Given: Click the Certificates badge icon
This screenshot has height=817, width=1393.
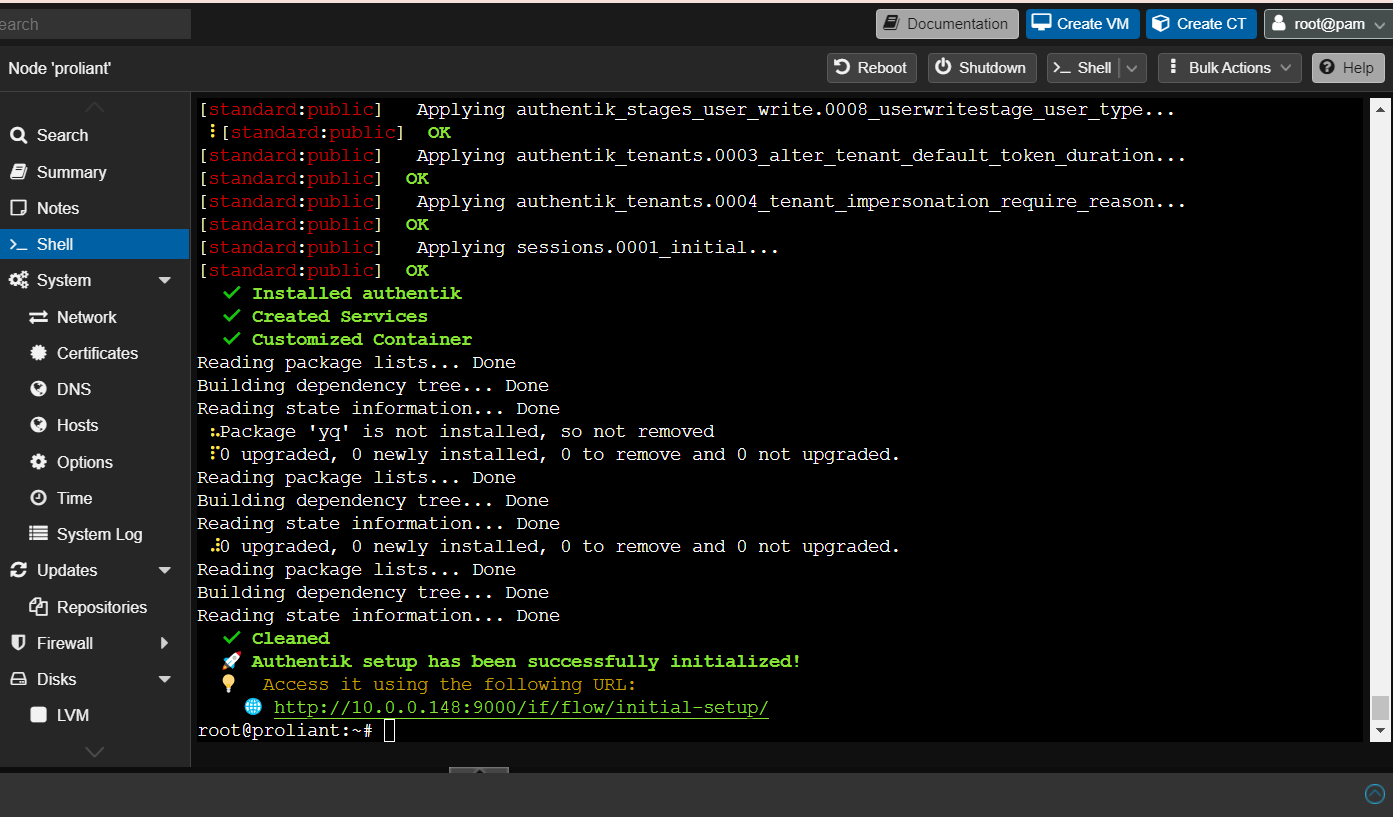Looking at the screenshot, I should (x=38, y=353).
